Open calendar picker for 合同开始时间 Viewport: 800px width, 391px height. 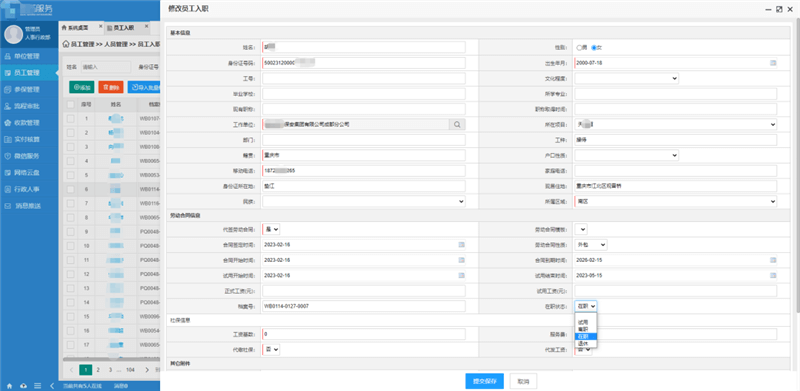(x=462, y=260)
